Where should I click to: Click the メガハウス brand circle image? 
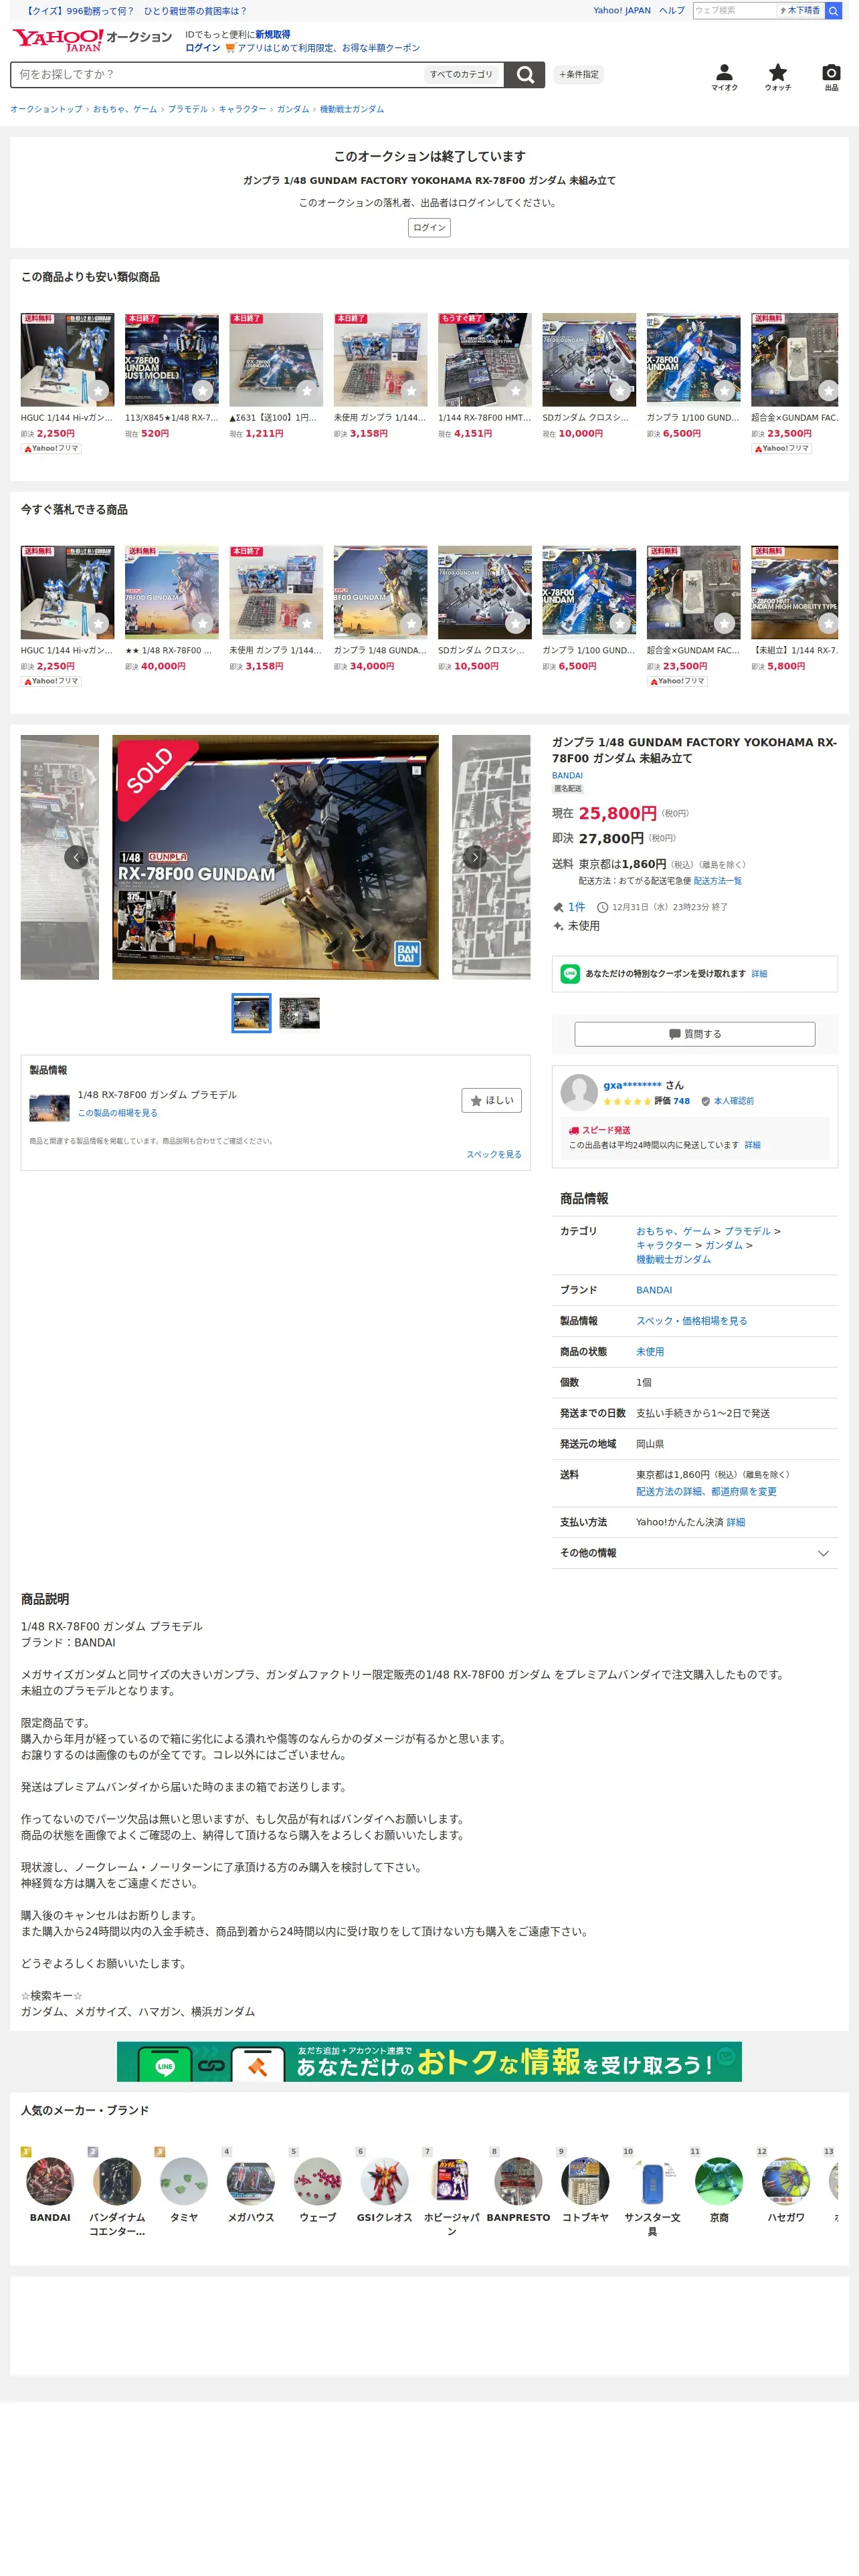pyautogui.click(x=251, y=2181)
